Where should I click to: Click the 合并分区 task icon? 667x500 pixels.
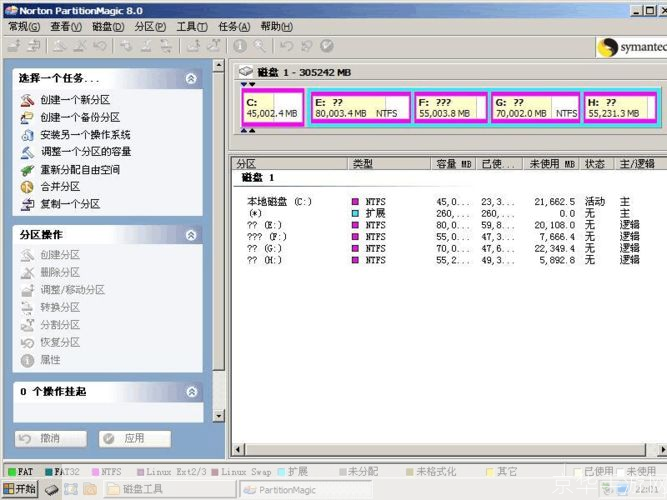coord(27,186)
